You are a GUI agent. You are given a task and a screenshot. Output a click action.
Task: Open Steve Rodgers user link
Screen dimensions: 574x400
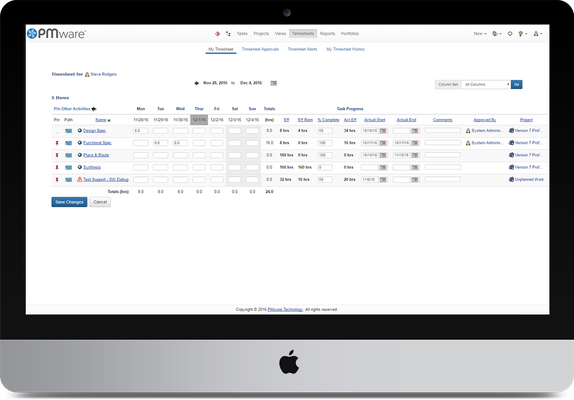pos(104,74)
